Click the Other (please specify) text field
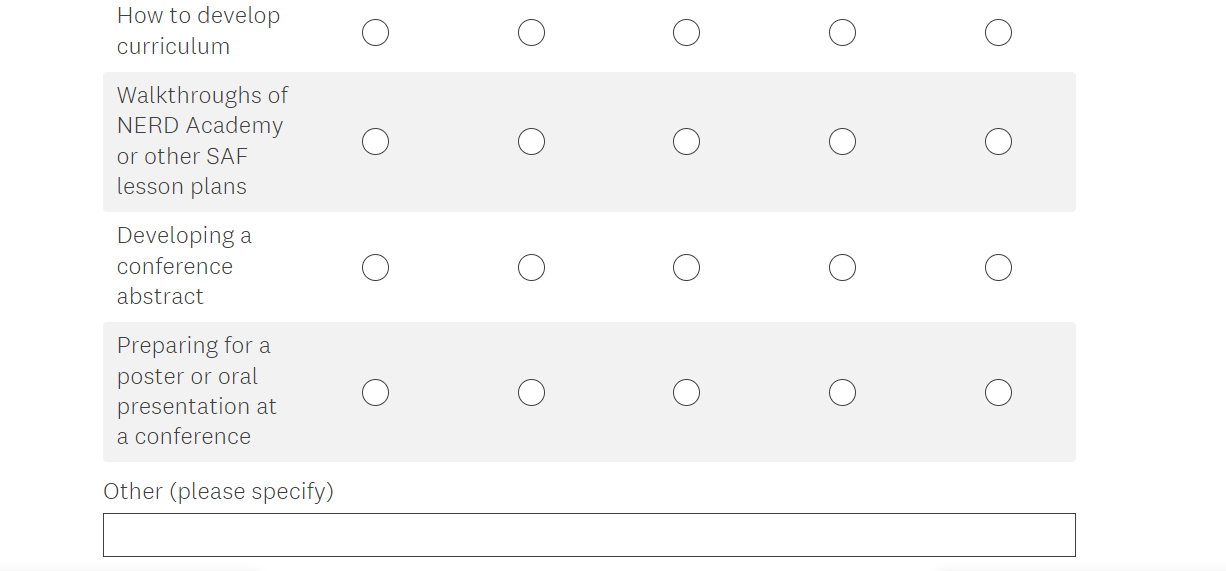The width and height of the screenshot is (1226, 571). [x=589, y=535]
